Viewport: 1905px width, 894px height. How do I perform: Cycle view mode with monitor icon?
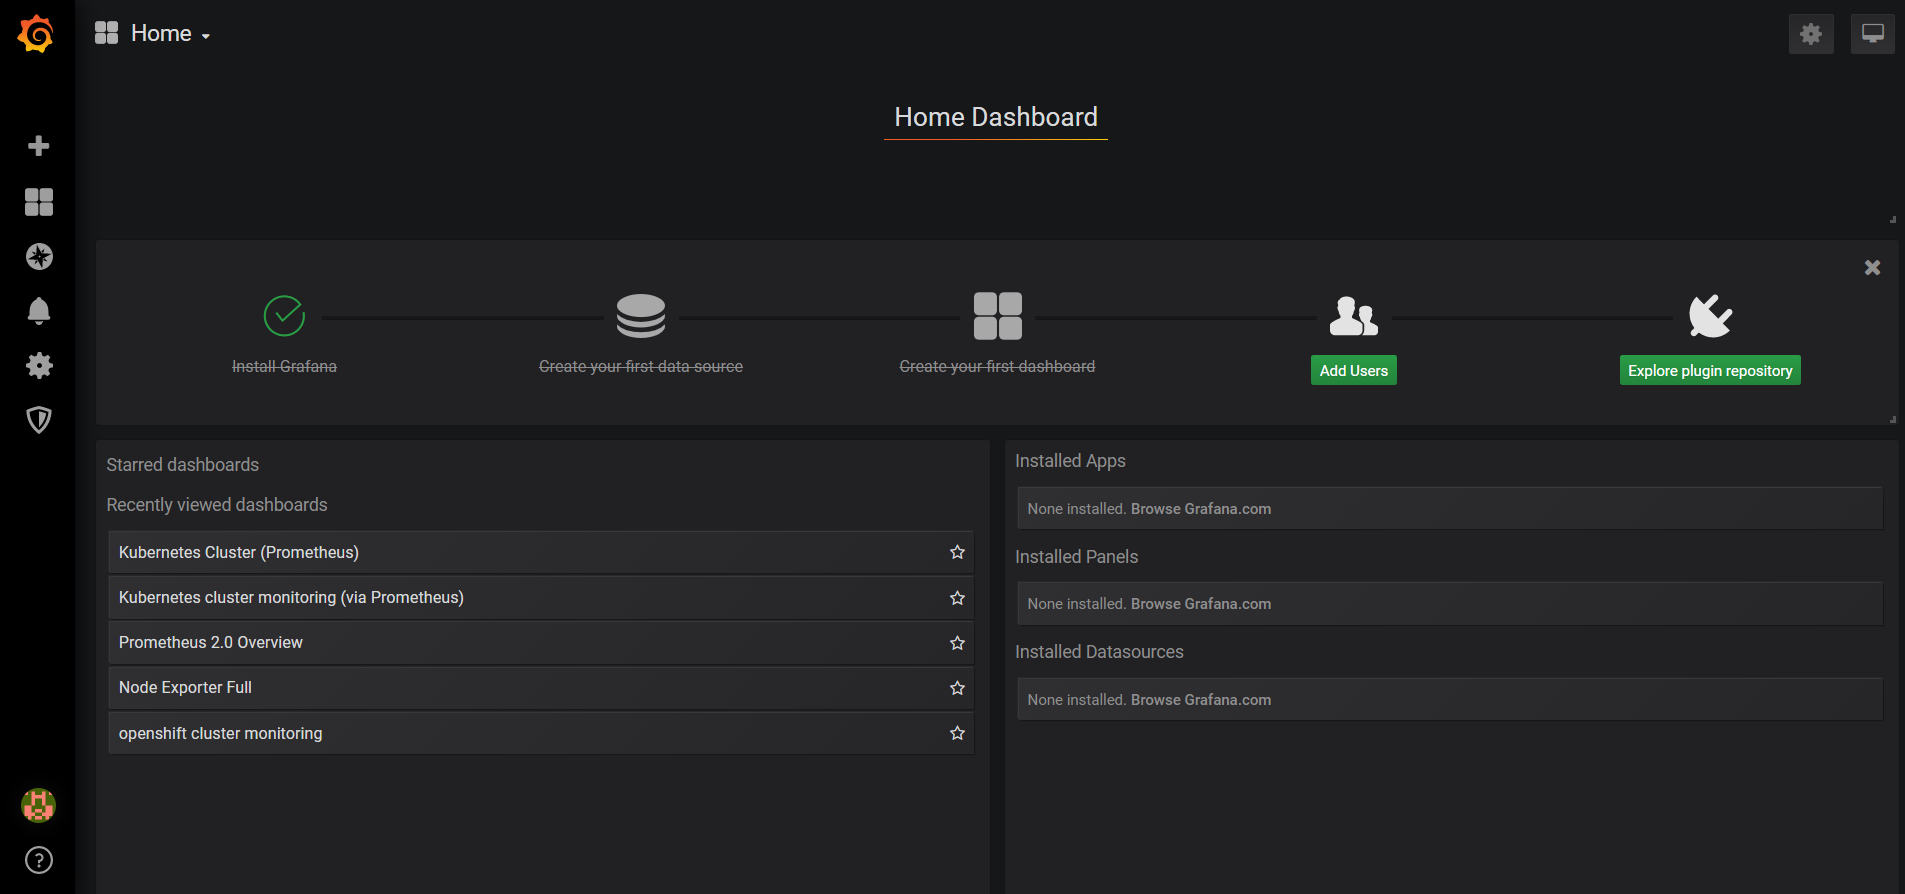click(1873, 34)
